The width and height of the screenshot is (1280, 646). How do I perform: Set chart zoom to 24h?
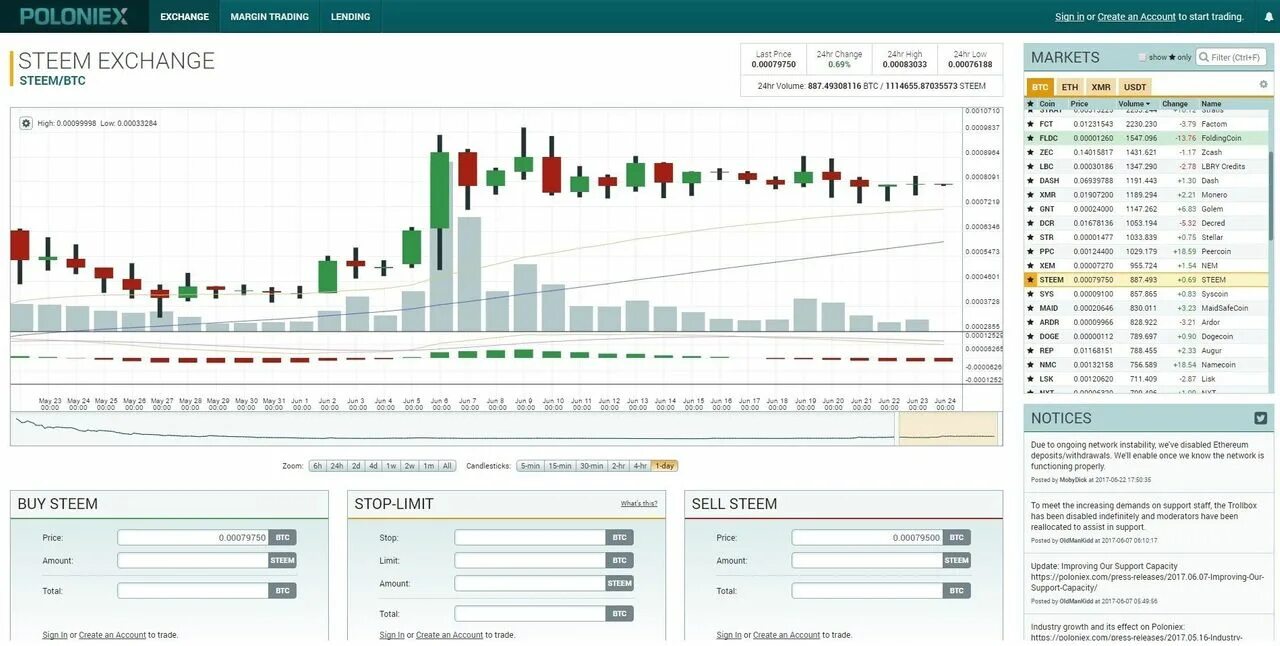(x=337, y=466)
